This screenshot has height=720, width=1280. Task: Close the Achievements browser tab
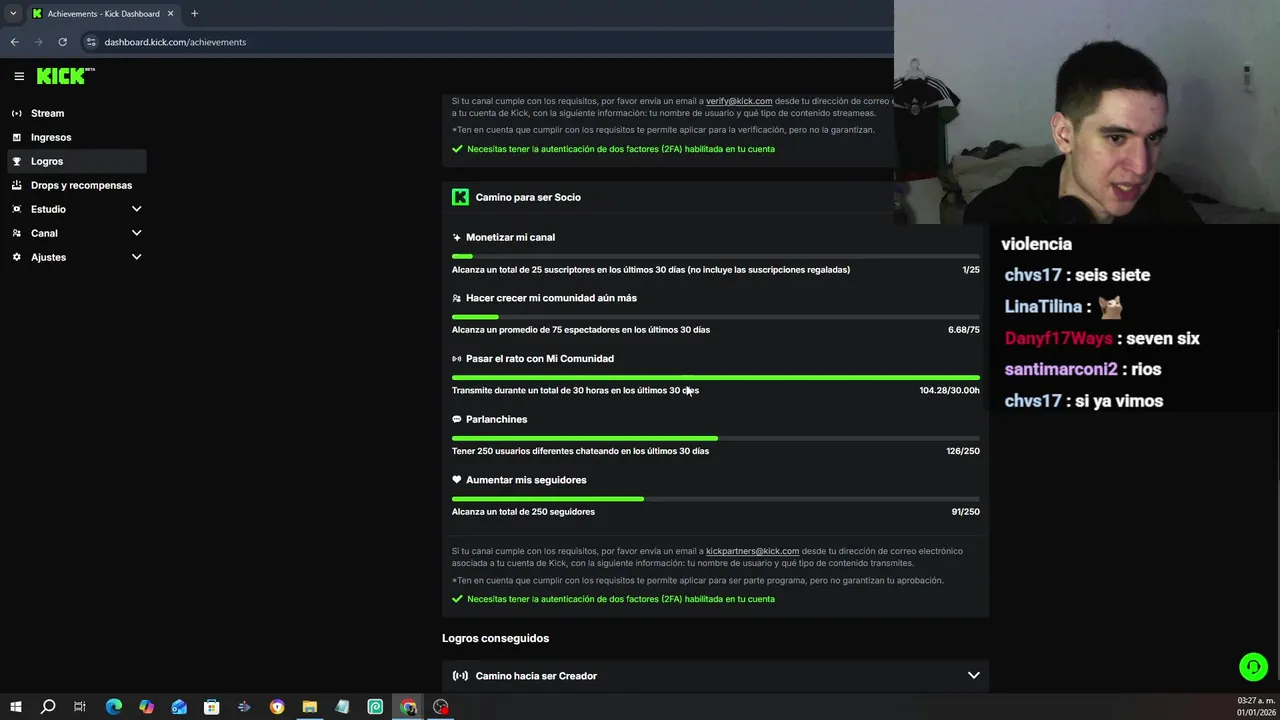[x=170, y=14]
